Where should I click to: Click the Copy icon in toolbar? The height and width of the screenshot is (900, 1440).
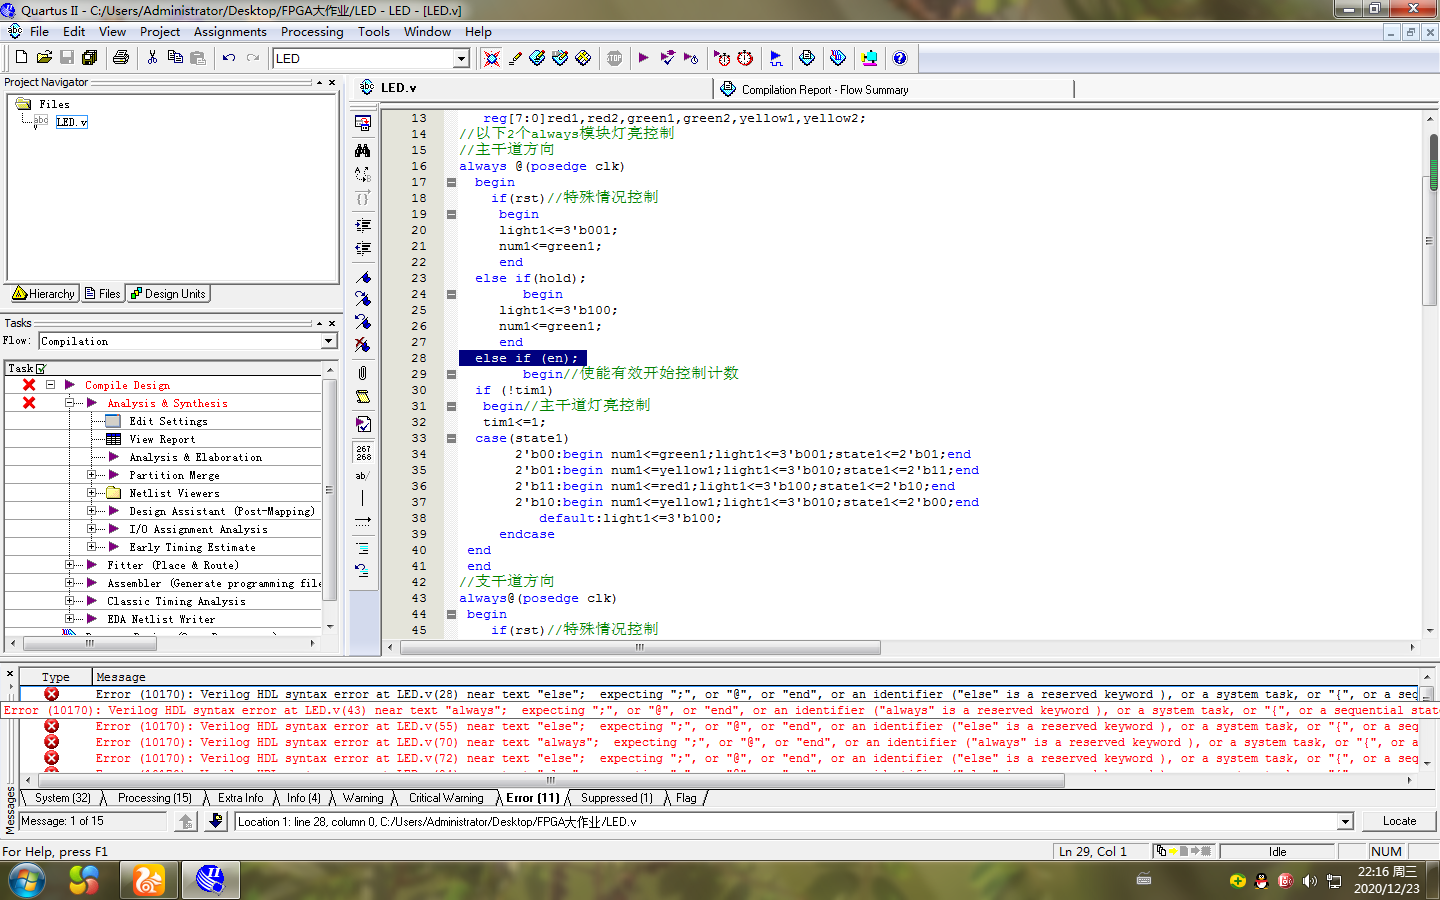(x=175, y=58)
